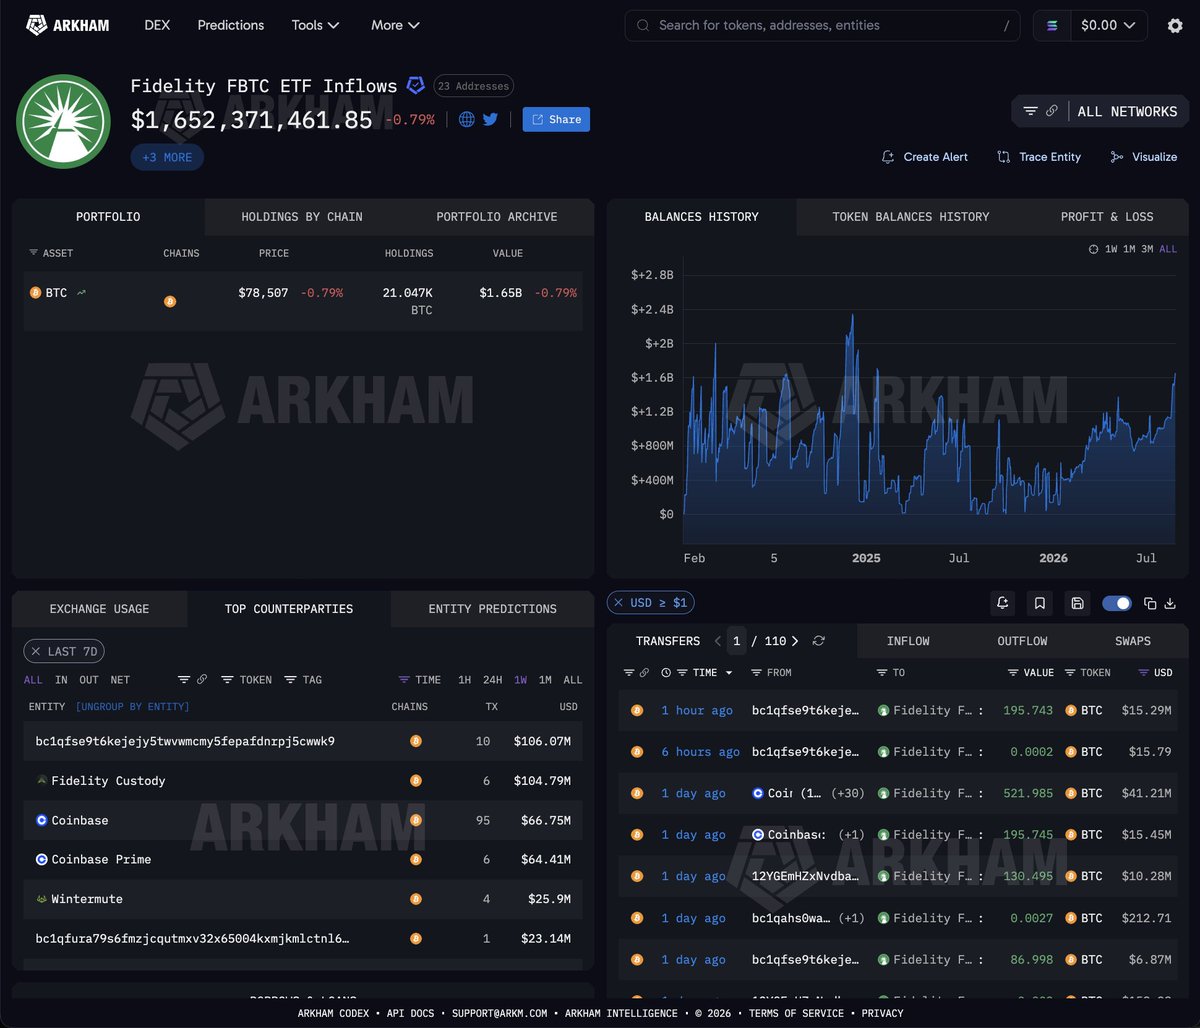Image resolution: width=1200 pixels, height=1028 pixels.
Task: Switch to PROFIT & LOSS tab
Action: click(1107, 217)
